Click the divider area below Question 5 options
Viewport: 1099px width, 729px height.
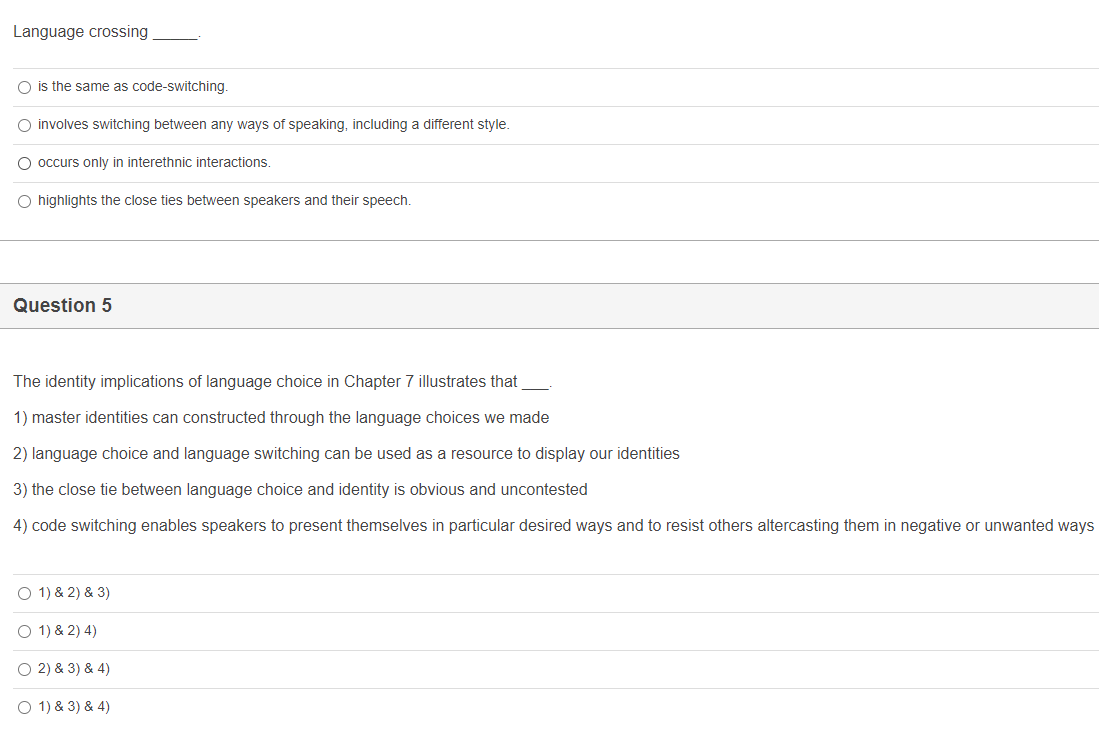click(x=550, y=725)
